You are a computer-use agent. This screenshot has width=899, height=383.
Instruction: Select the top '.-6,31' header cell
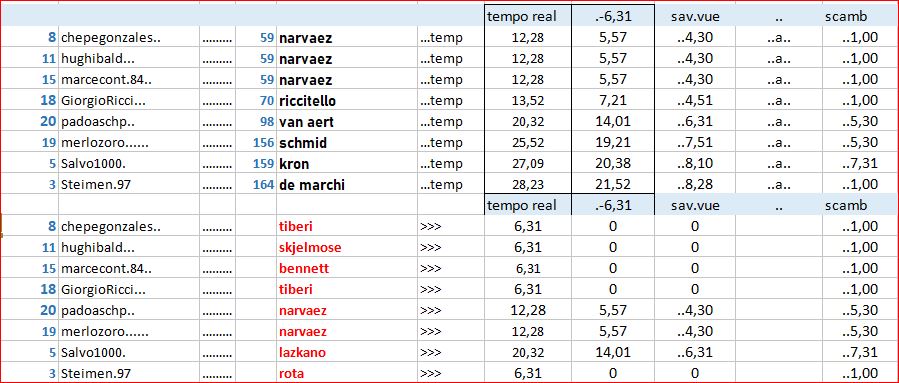613,16
